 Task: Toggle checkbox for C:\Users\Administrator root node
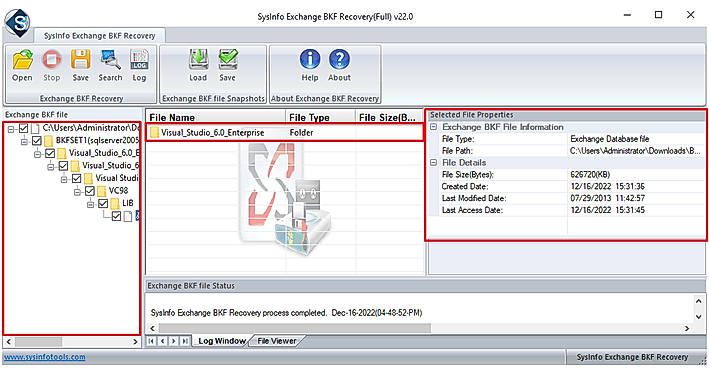click(x=24, y=128)
